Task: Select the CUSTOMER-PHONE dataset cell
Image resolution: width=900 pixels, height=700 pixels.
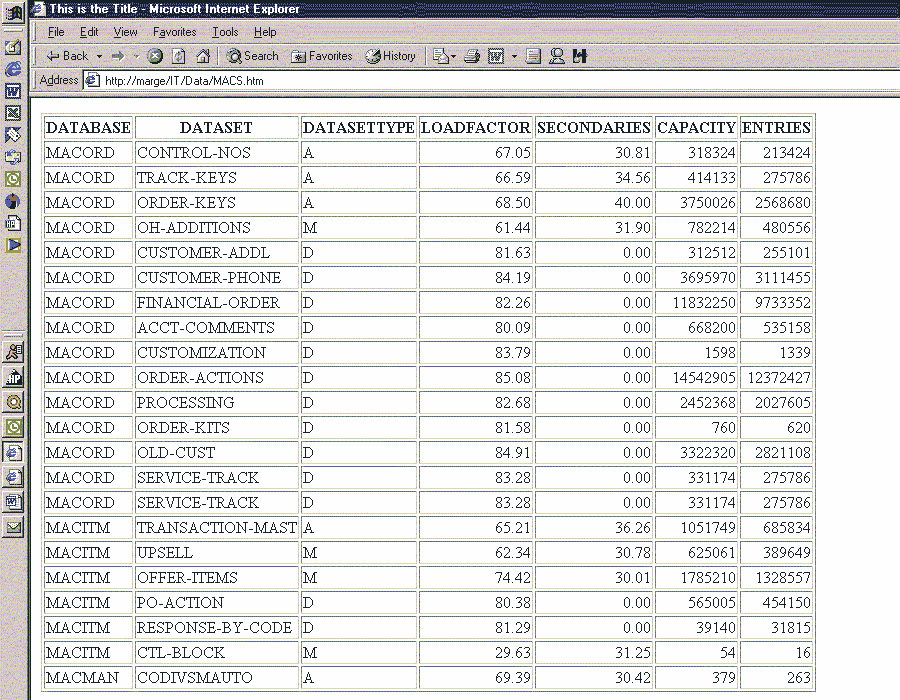Action: tap(217, 278)
